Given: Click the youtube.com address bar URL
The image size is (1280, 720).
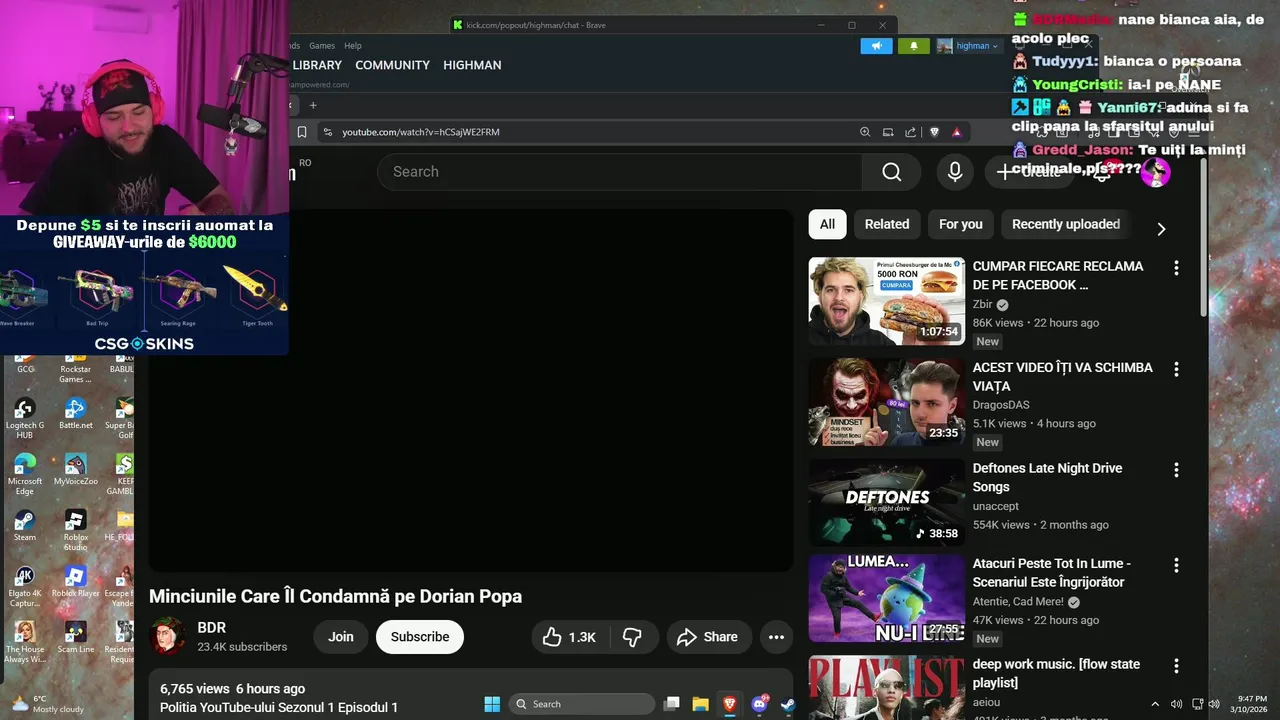Looking at the screenshot, I should click(420, 132).
